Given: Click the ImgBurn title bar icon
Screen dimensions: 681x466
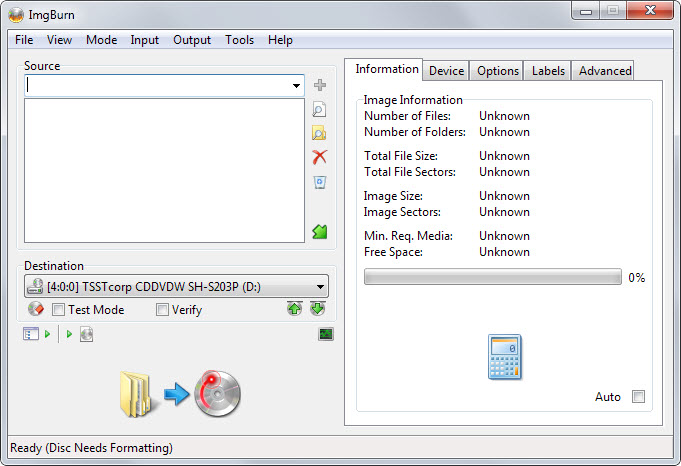Looking at the screenshot, I should pyautogui.click(x=16, y=15).
